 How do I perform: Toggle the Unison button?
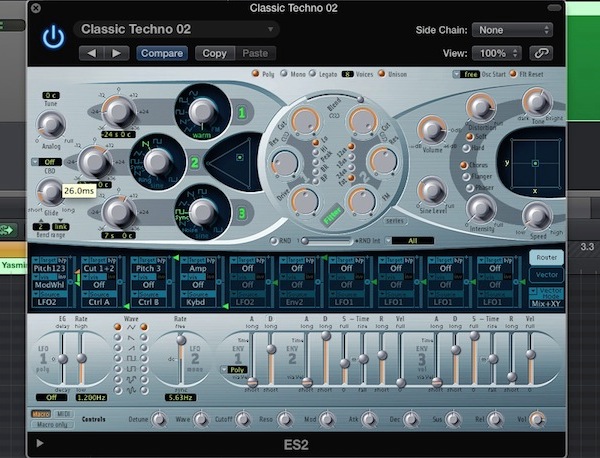[382, 73]
